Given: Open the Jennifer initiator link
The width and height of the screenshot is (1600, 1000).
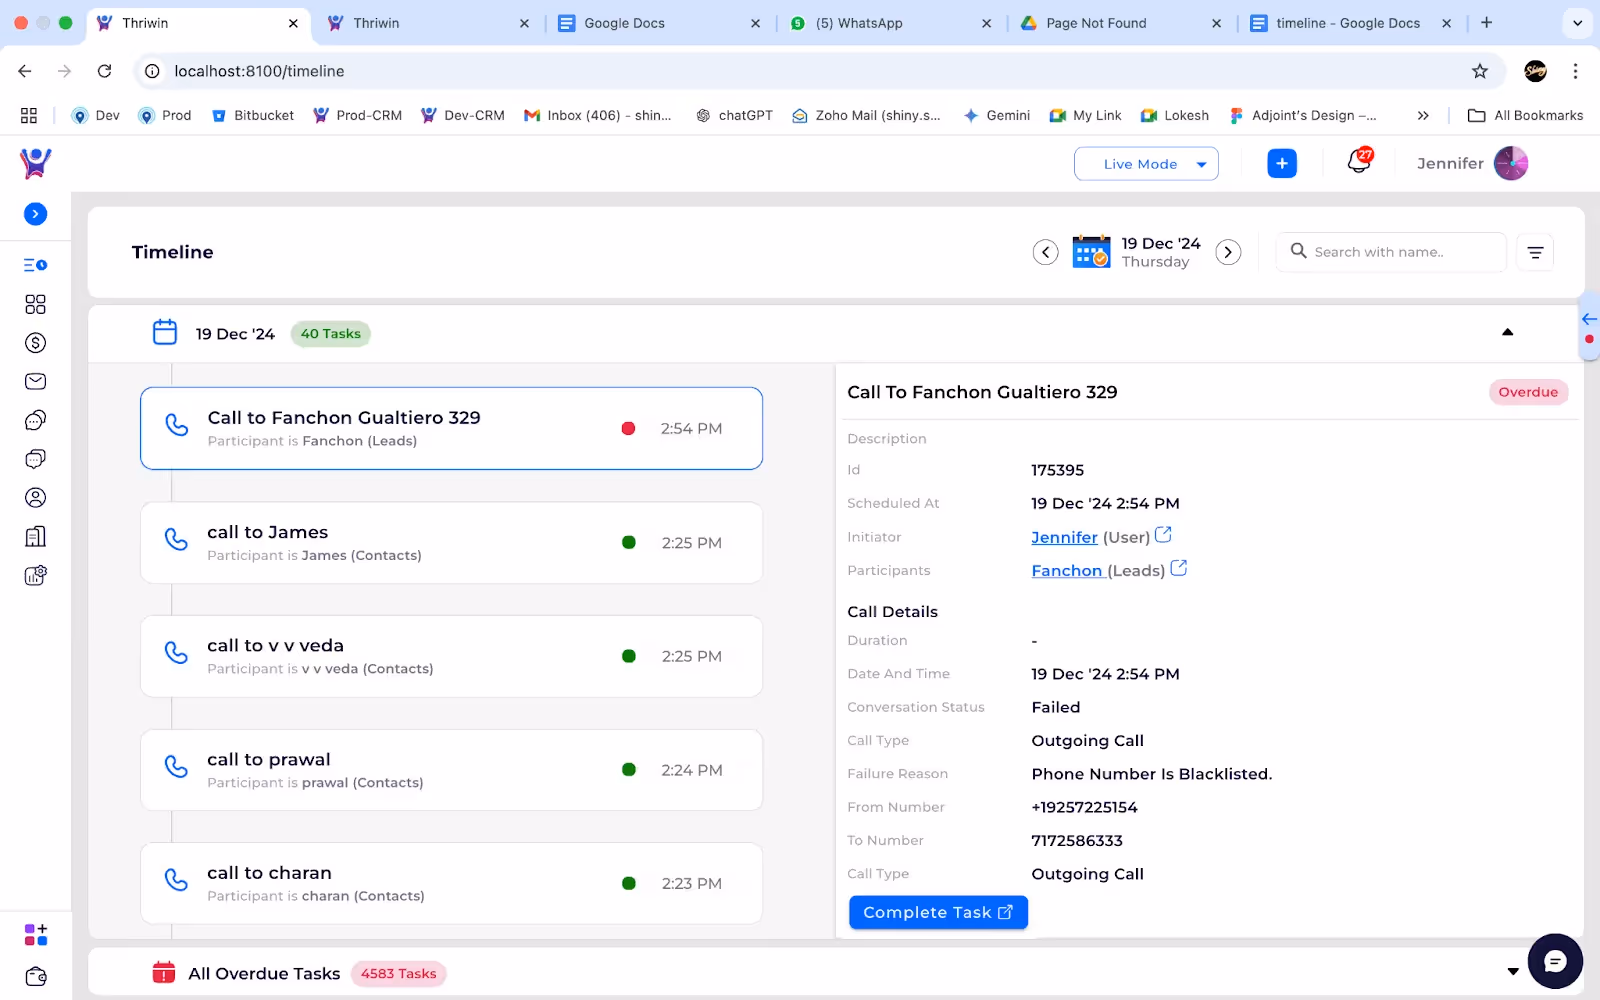Looking at the screenshot, I should [x=1064, y=537].
